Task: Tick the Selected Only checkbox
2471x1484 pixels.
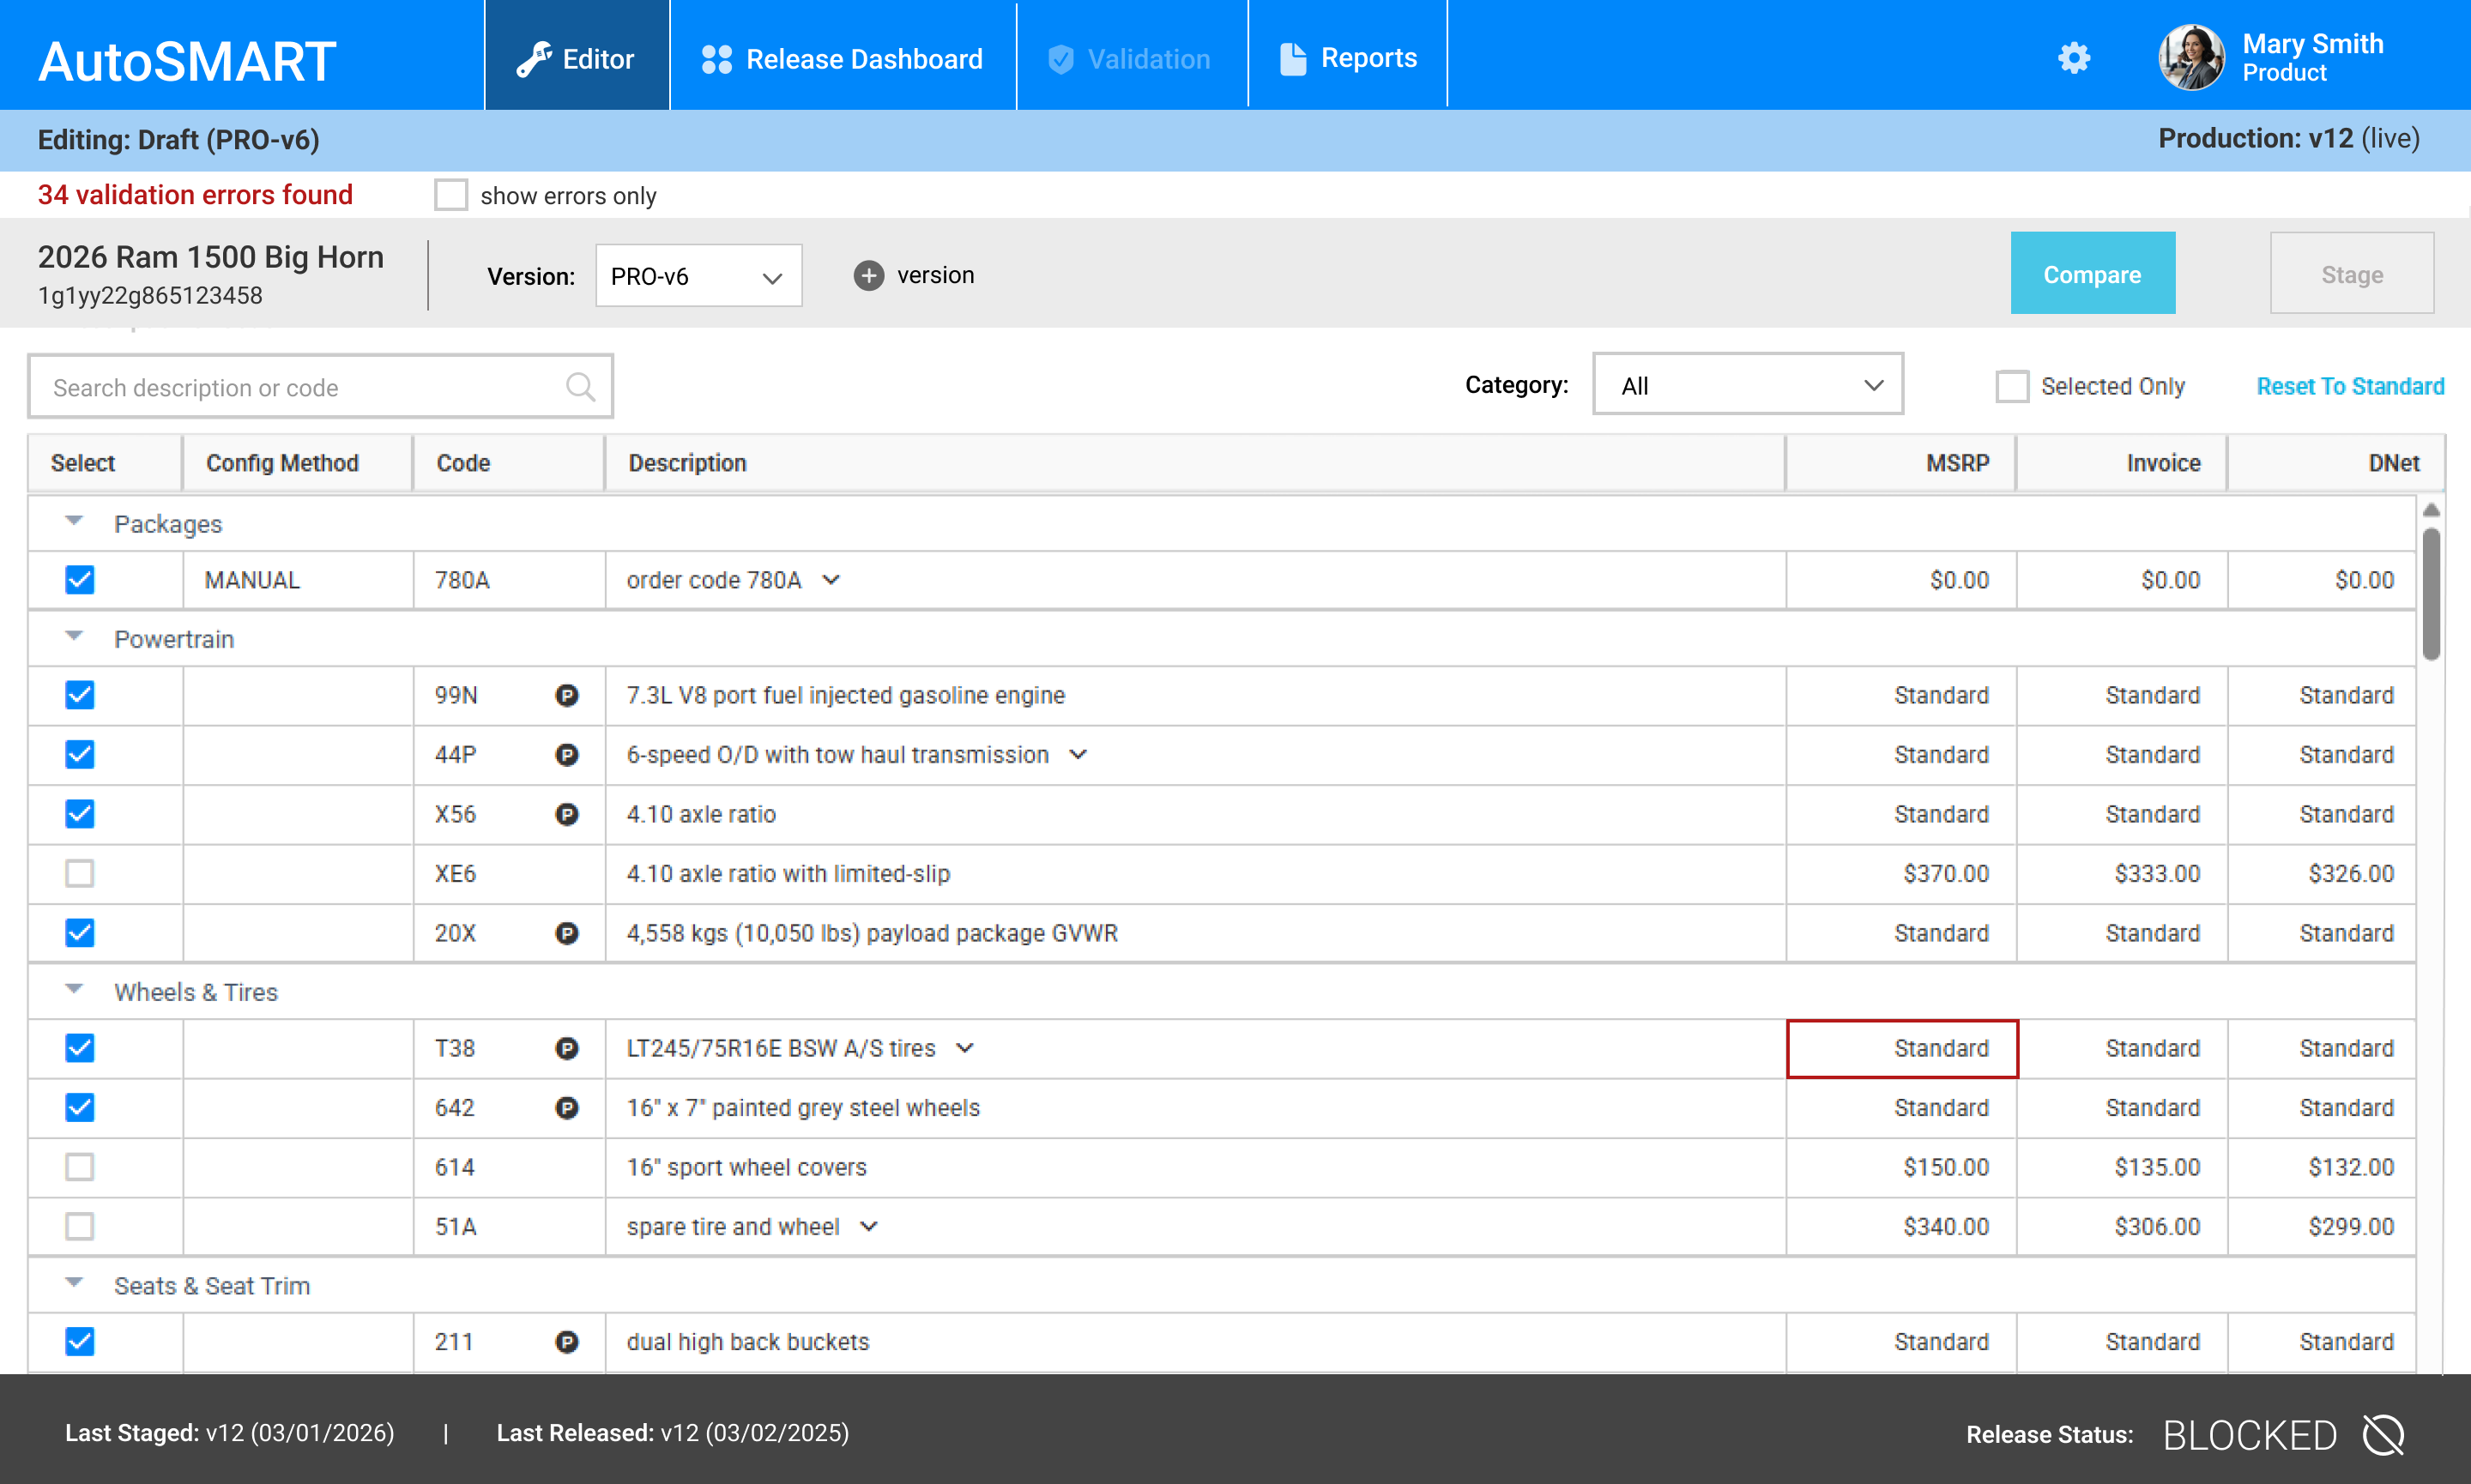Action: coord(2011,386)
